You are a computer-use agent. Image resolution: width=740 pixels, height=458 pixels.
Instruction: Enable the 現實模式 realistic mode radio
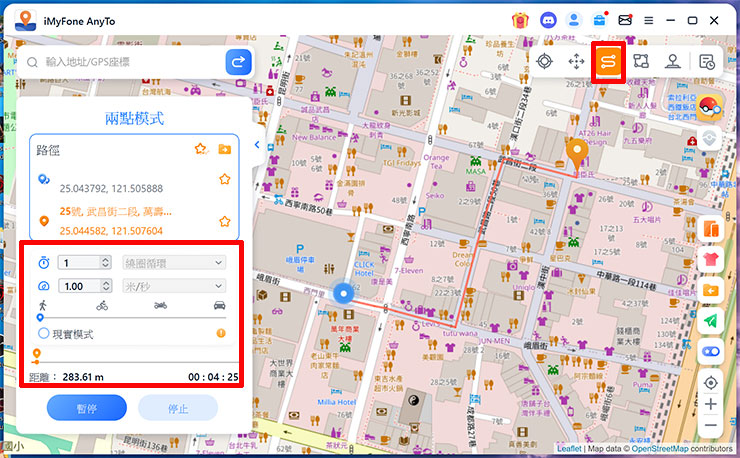point(43,333)
